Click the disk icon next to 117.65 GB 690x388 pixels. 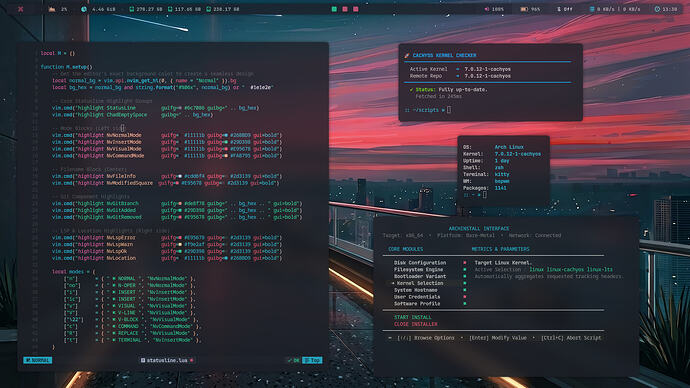[x=170, y=9]
